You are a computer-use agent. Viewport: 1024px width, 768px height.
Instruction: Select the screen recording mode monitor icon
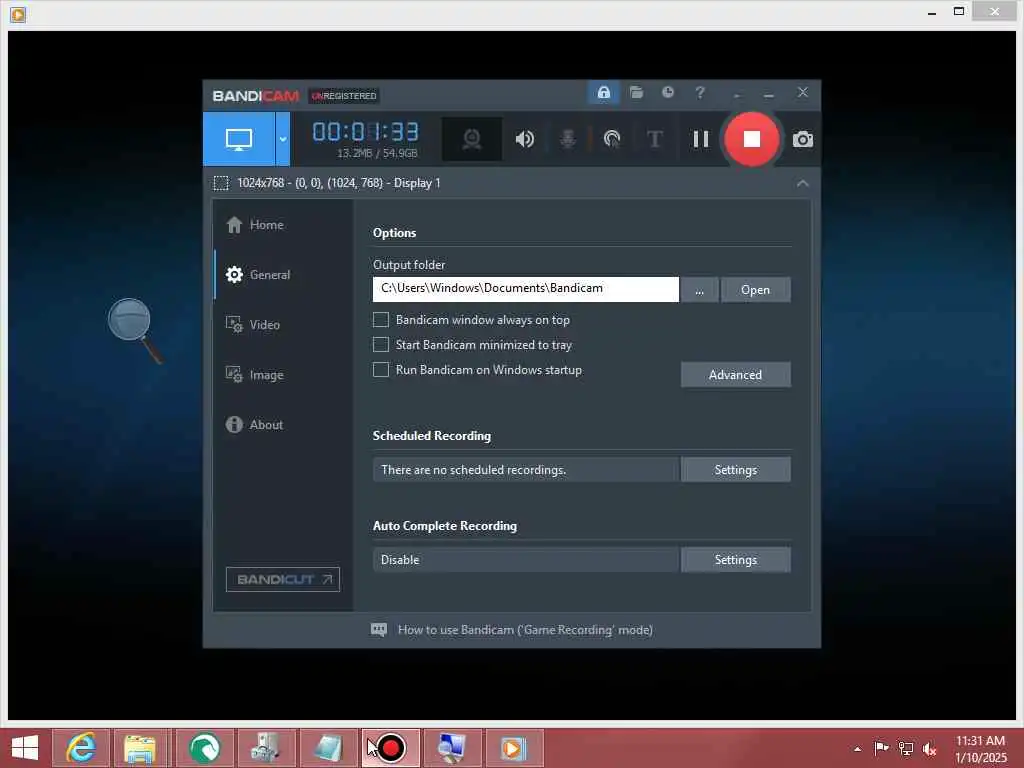(238, 139)
